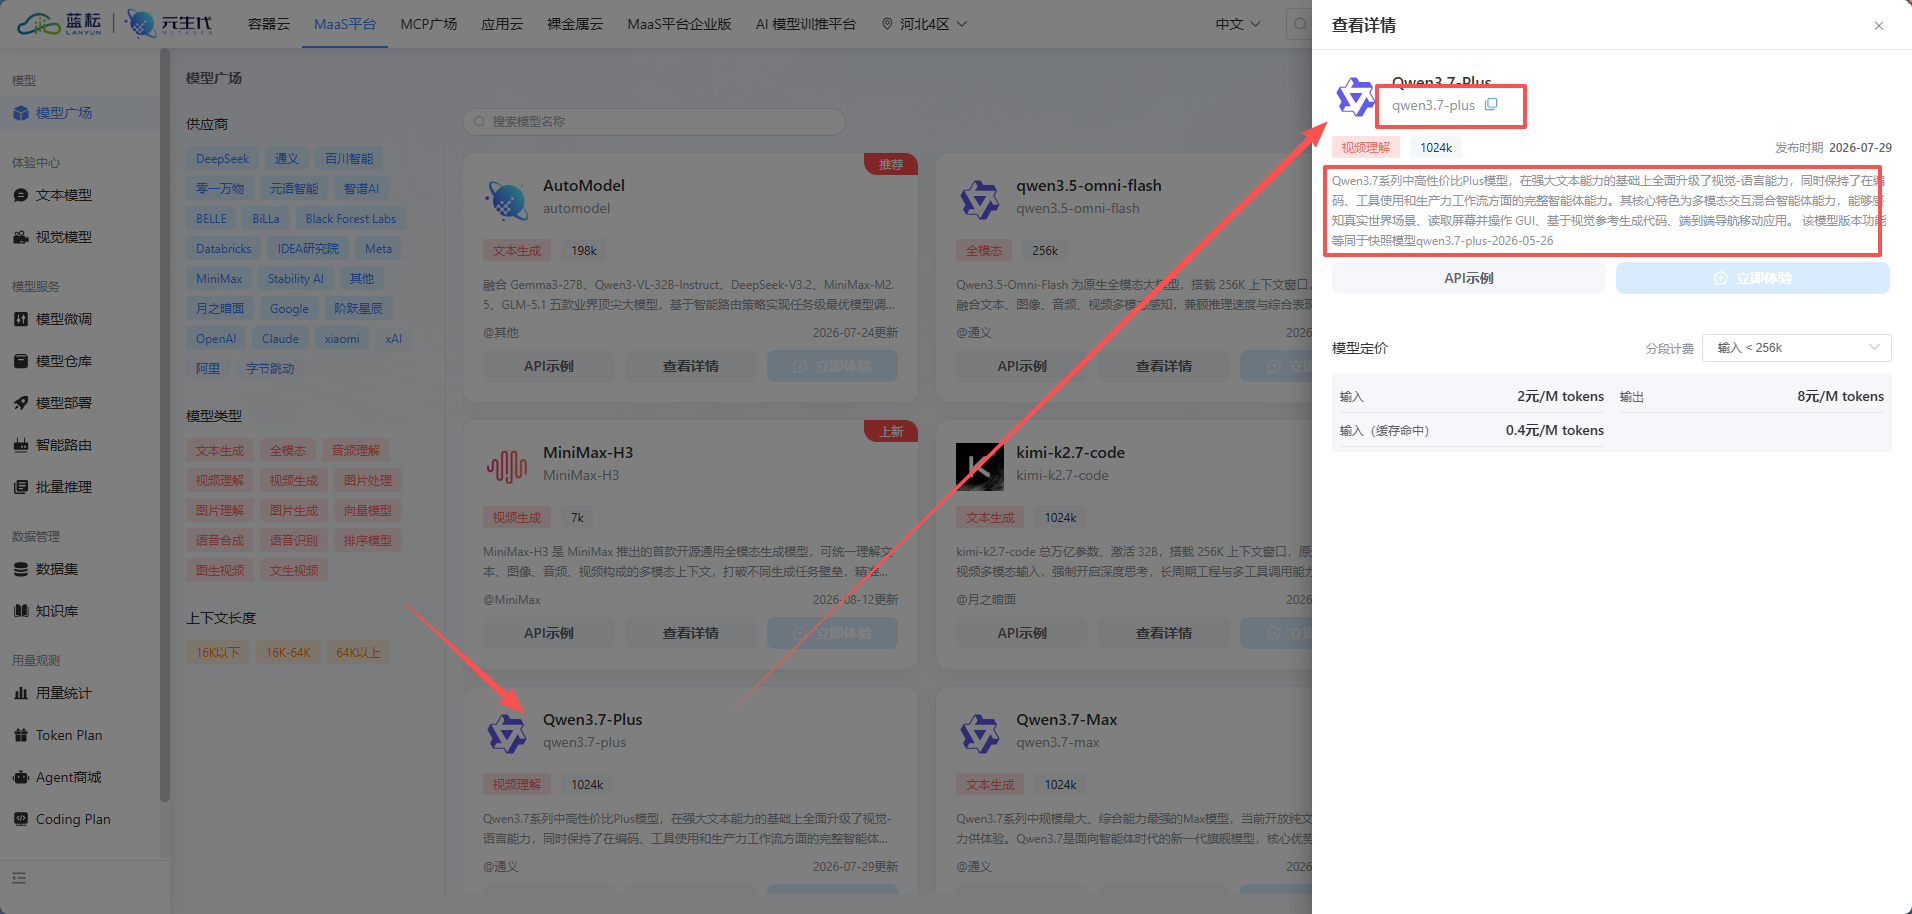Open the MCP广场 tab
Image resolution: width=1912 pixels, height=914 pixels.
429,24
